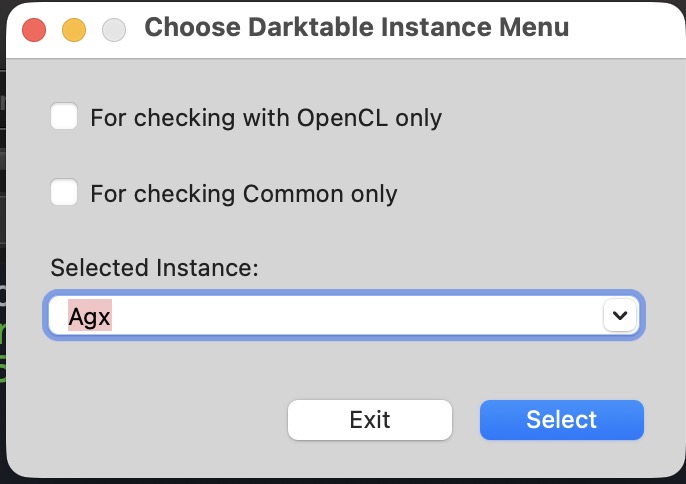Enable the "For checking with OpenCL only" checkbox
The image size is (686, 484).
pos(64,117)
